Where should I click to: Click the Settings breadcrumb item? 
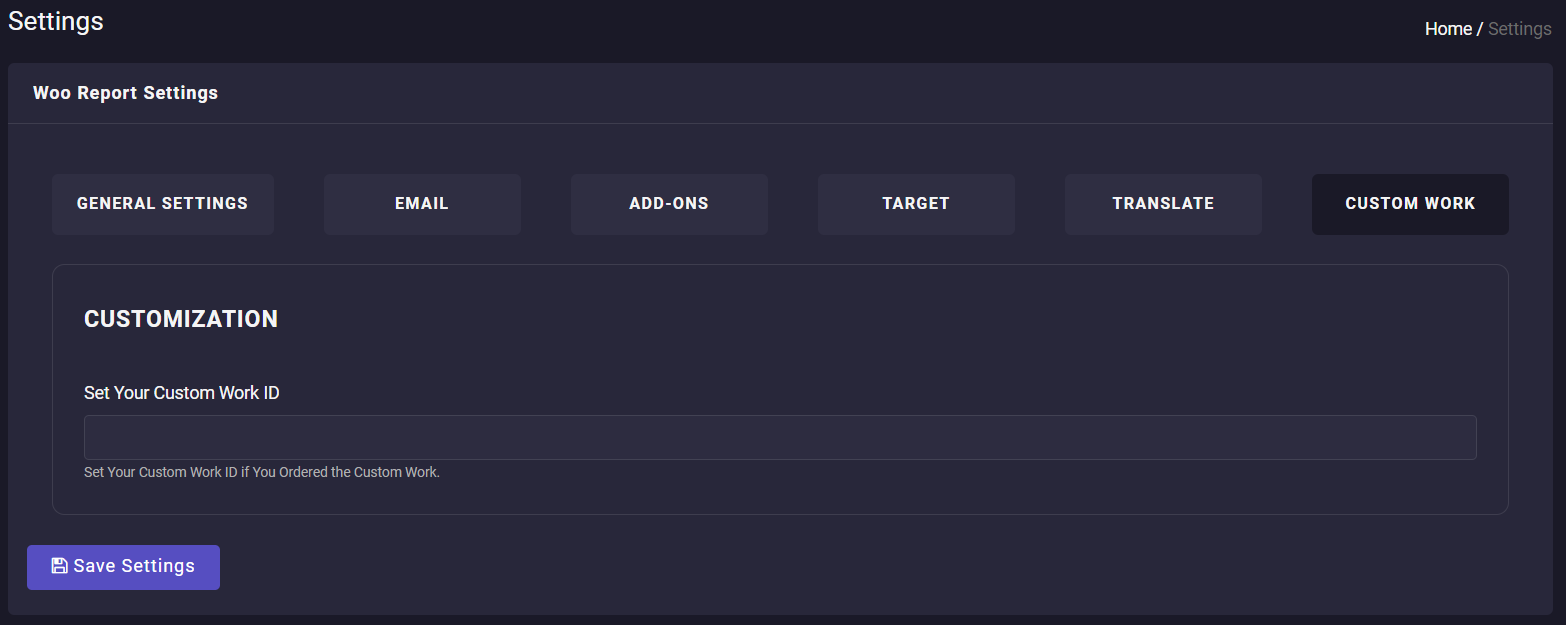[1519, 29]
